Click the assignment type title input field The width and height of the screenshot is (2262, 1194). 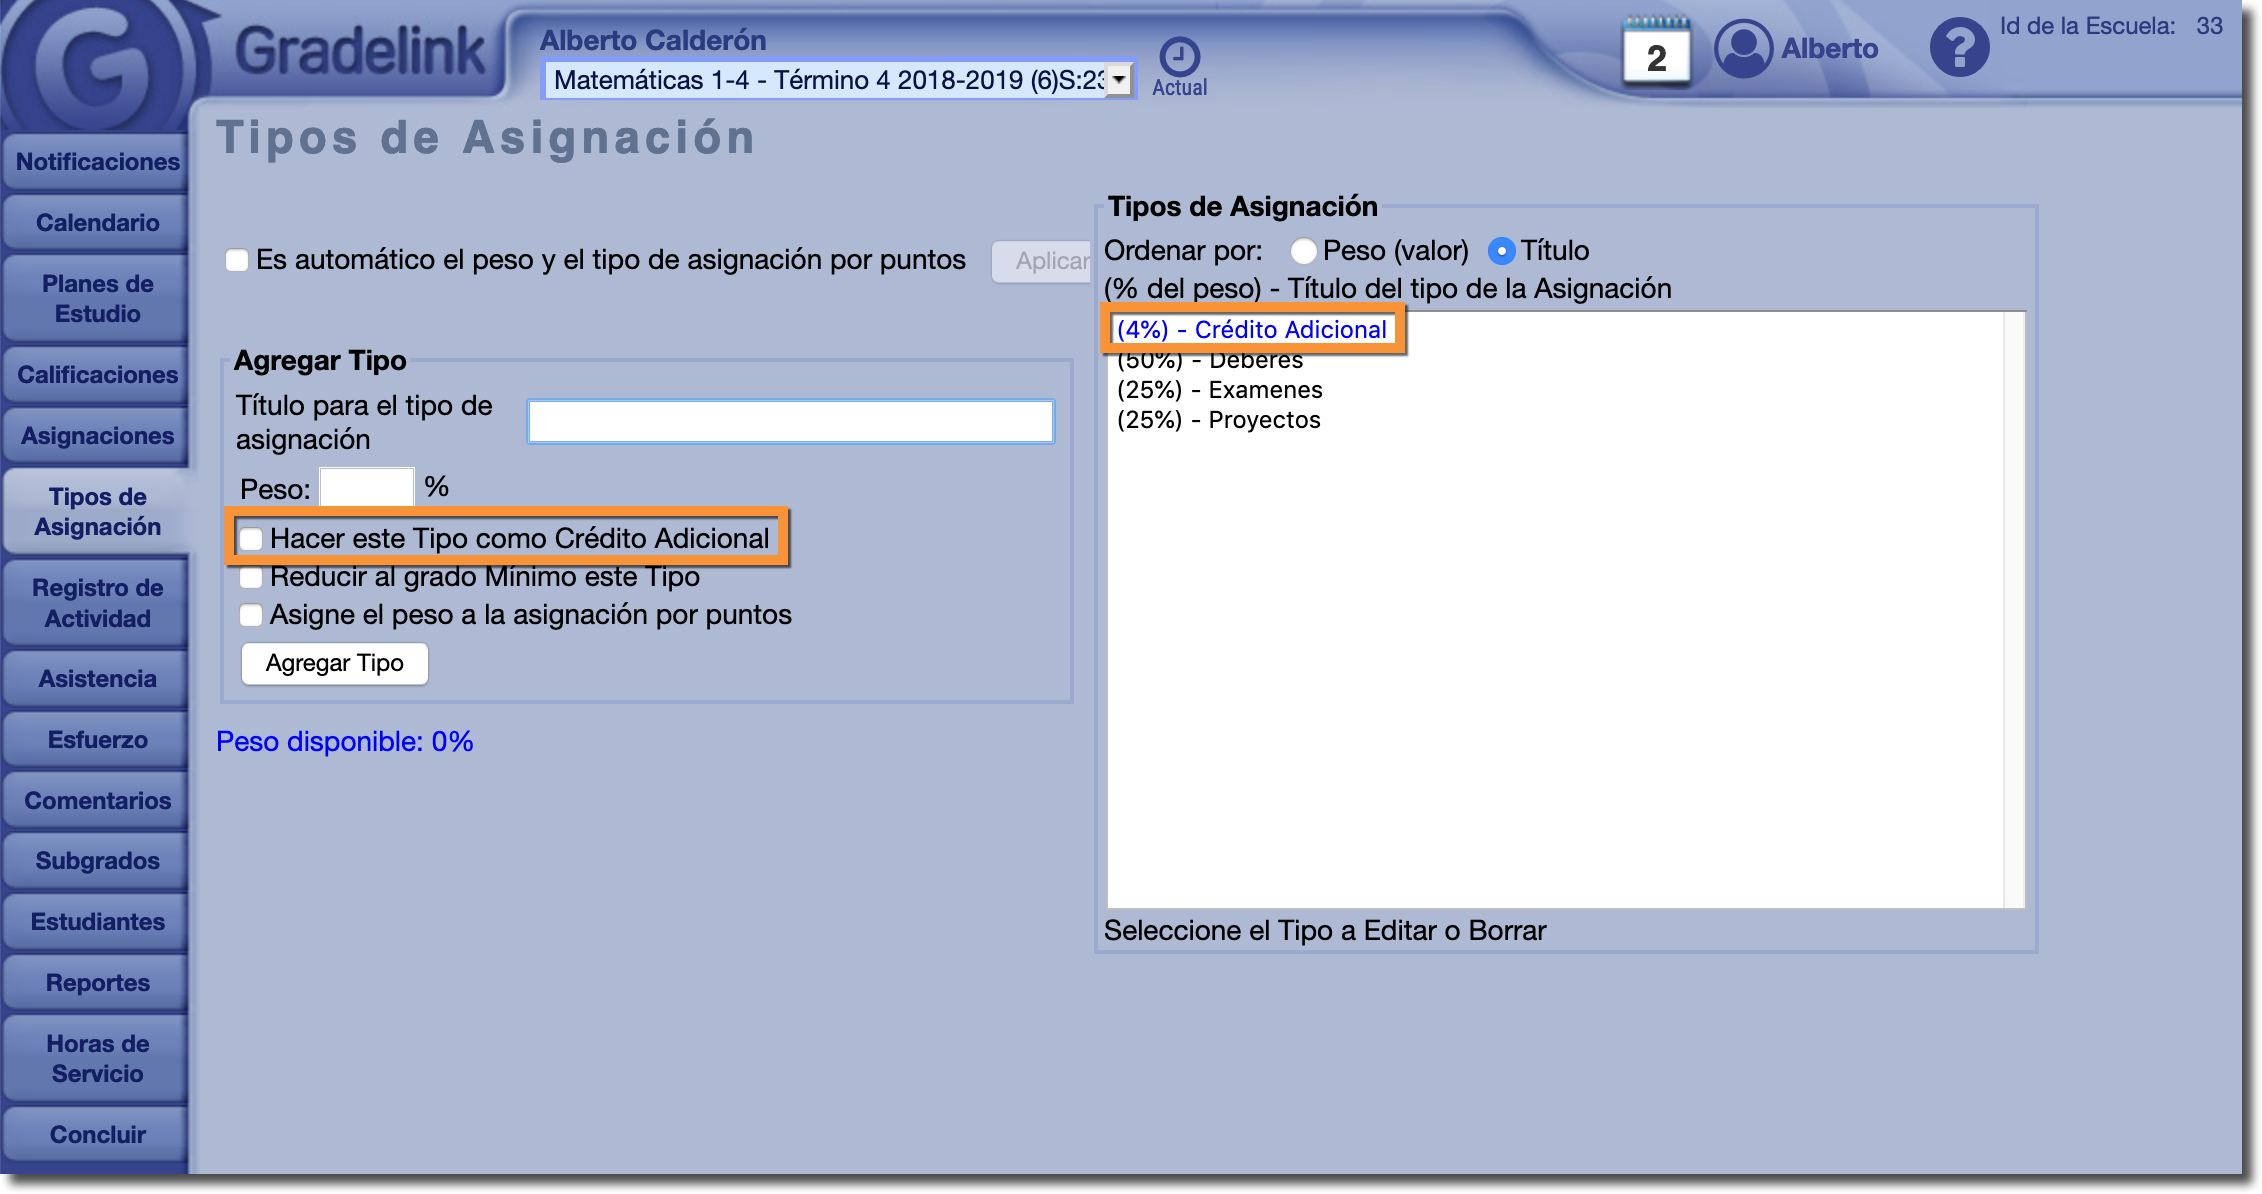[790, 421]
